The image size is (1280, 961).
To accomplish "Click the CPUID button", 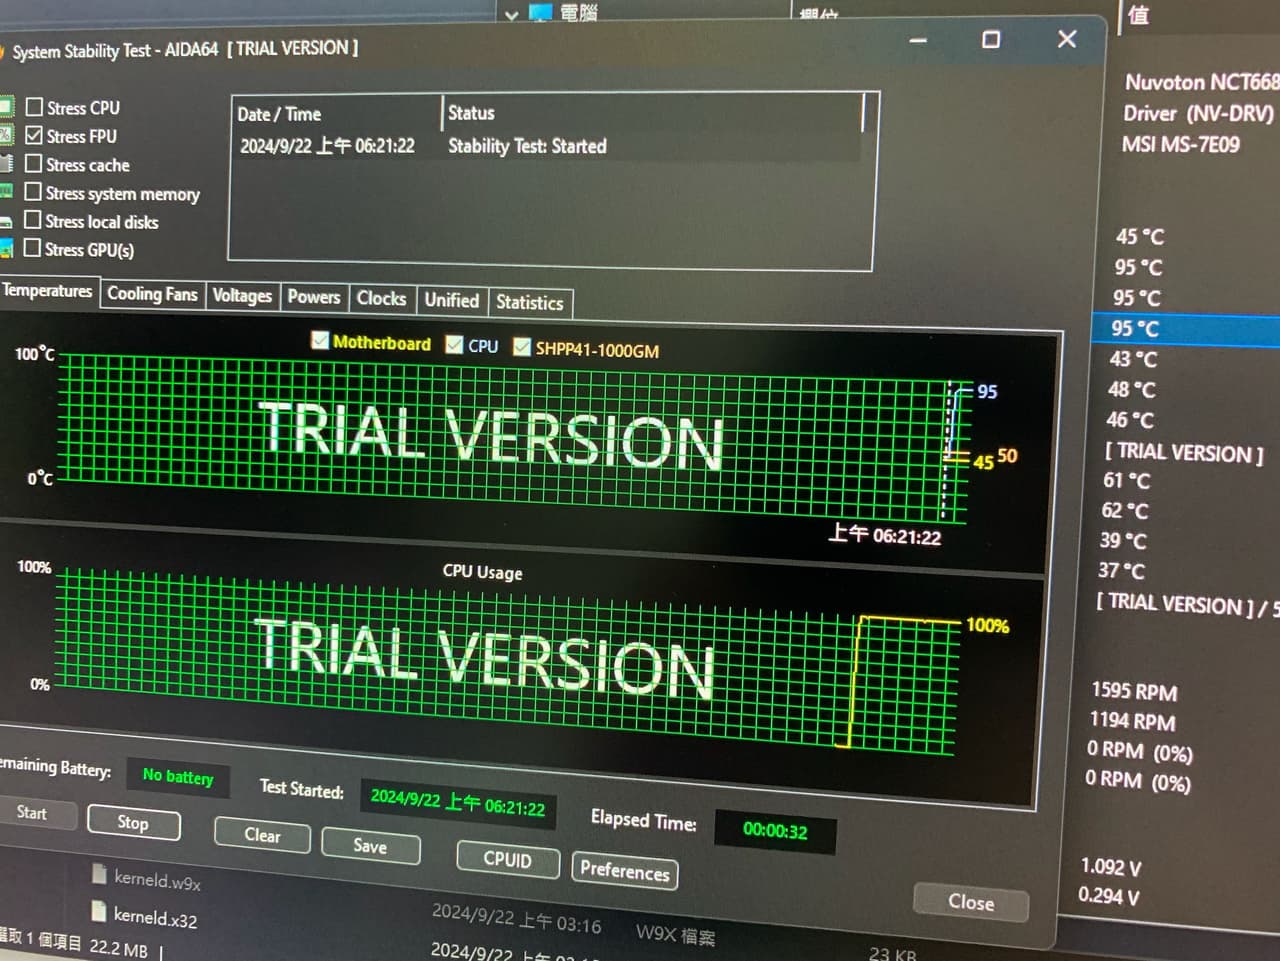I will pyautogui.click(x=507, y=860).
